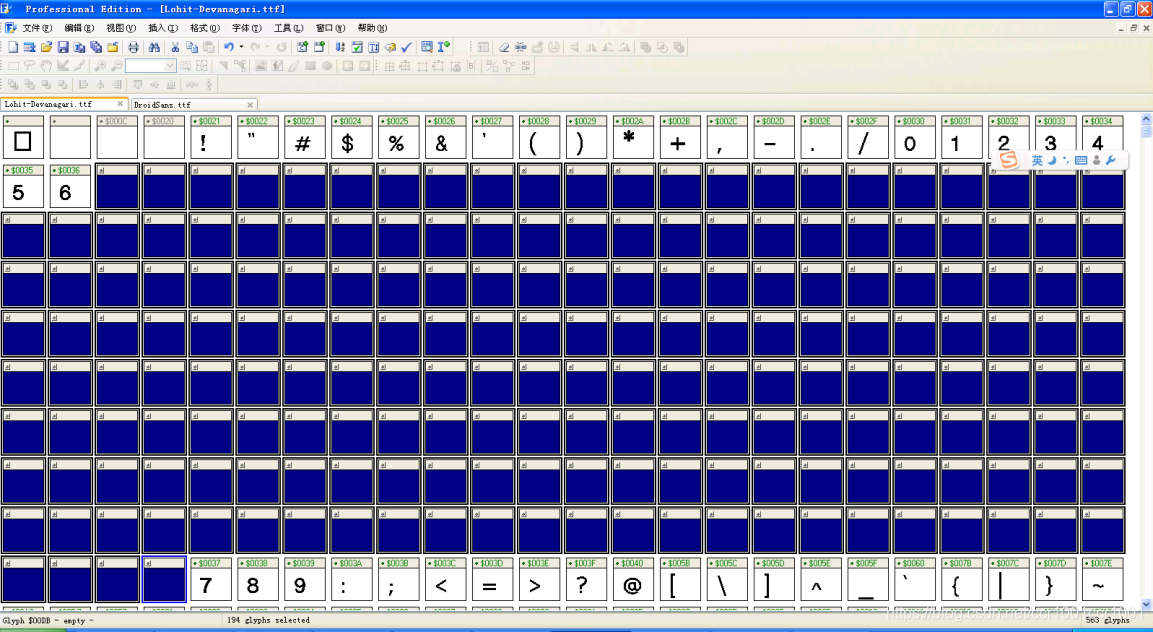Screen dimensions: 1153x632
Task: Open the zoom level combo box
Action: [x=151, y=65]
